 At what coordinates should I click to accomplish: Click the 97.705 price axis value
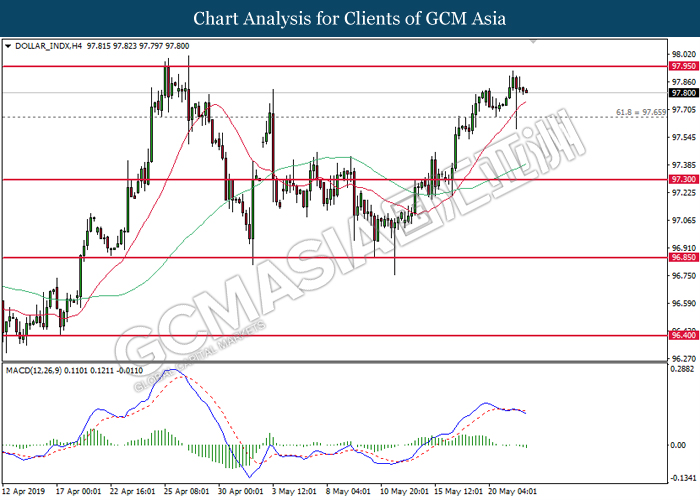click(684, 110)
